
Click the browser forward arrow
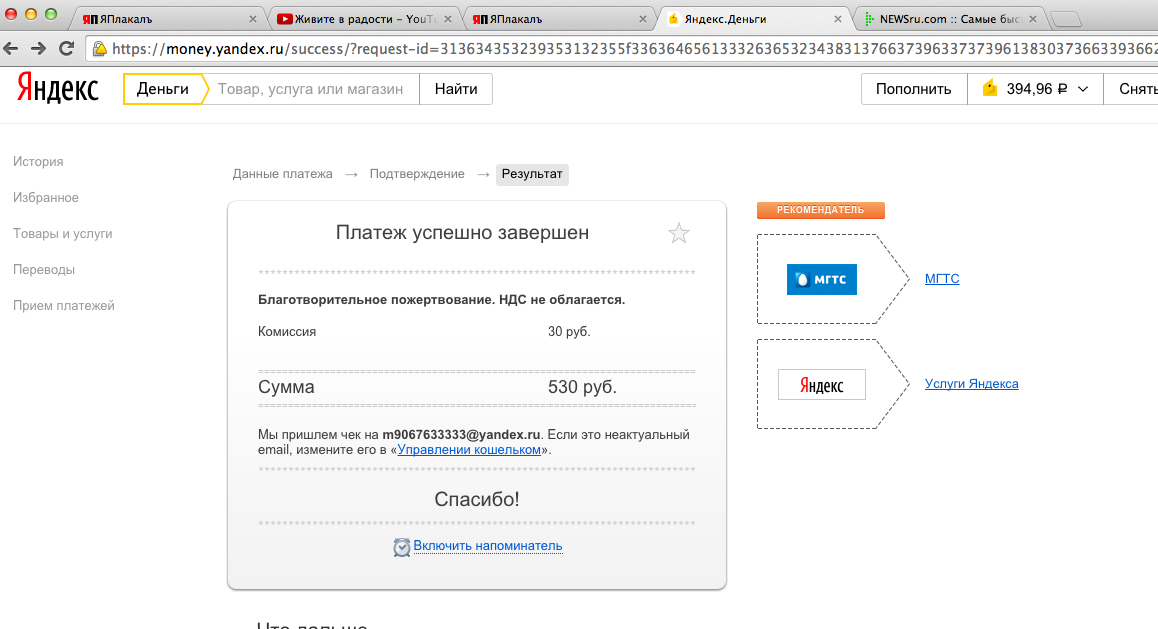point(38,49)
